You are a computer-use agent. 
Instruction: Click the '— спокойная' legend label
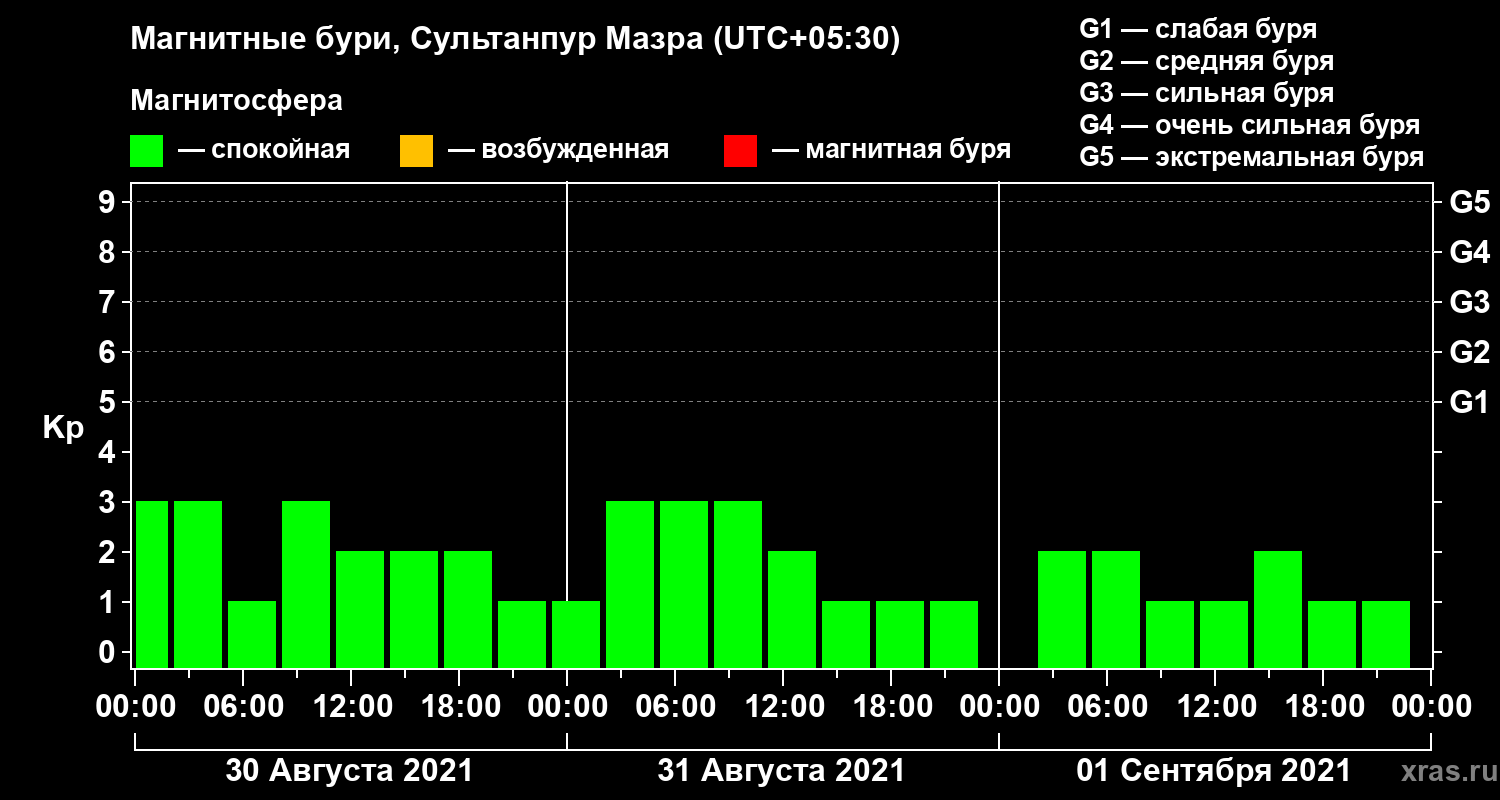tap(264, 150)
